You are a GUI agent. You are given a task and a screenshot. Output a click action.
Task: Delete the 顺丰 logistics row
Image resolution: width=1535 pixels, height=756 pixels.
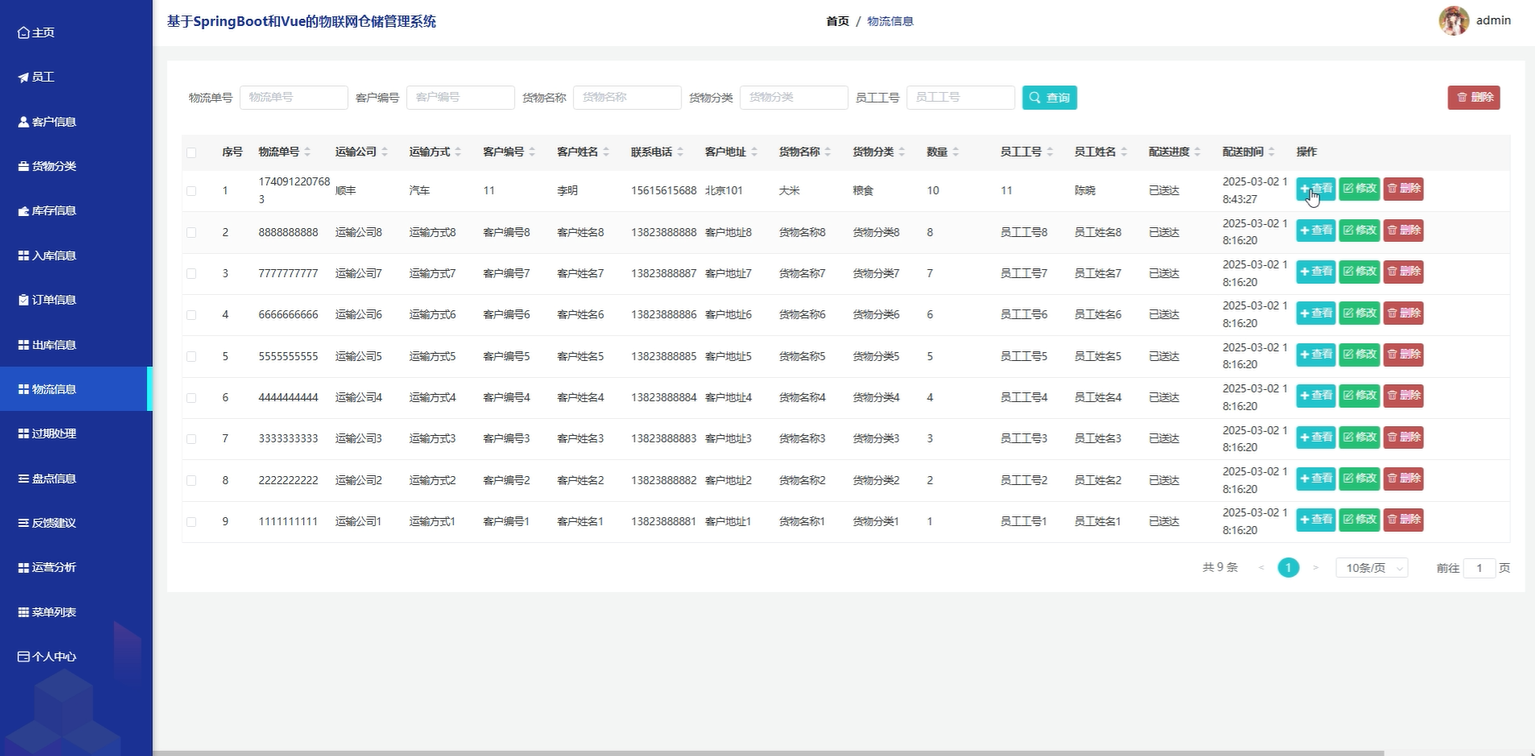point(1403,189)
